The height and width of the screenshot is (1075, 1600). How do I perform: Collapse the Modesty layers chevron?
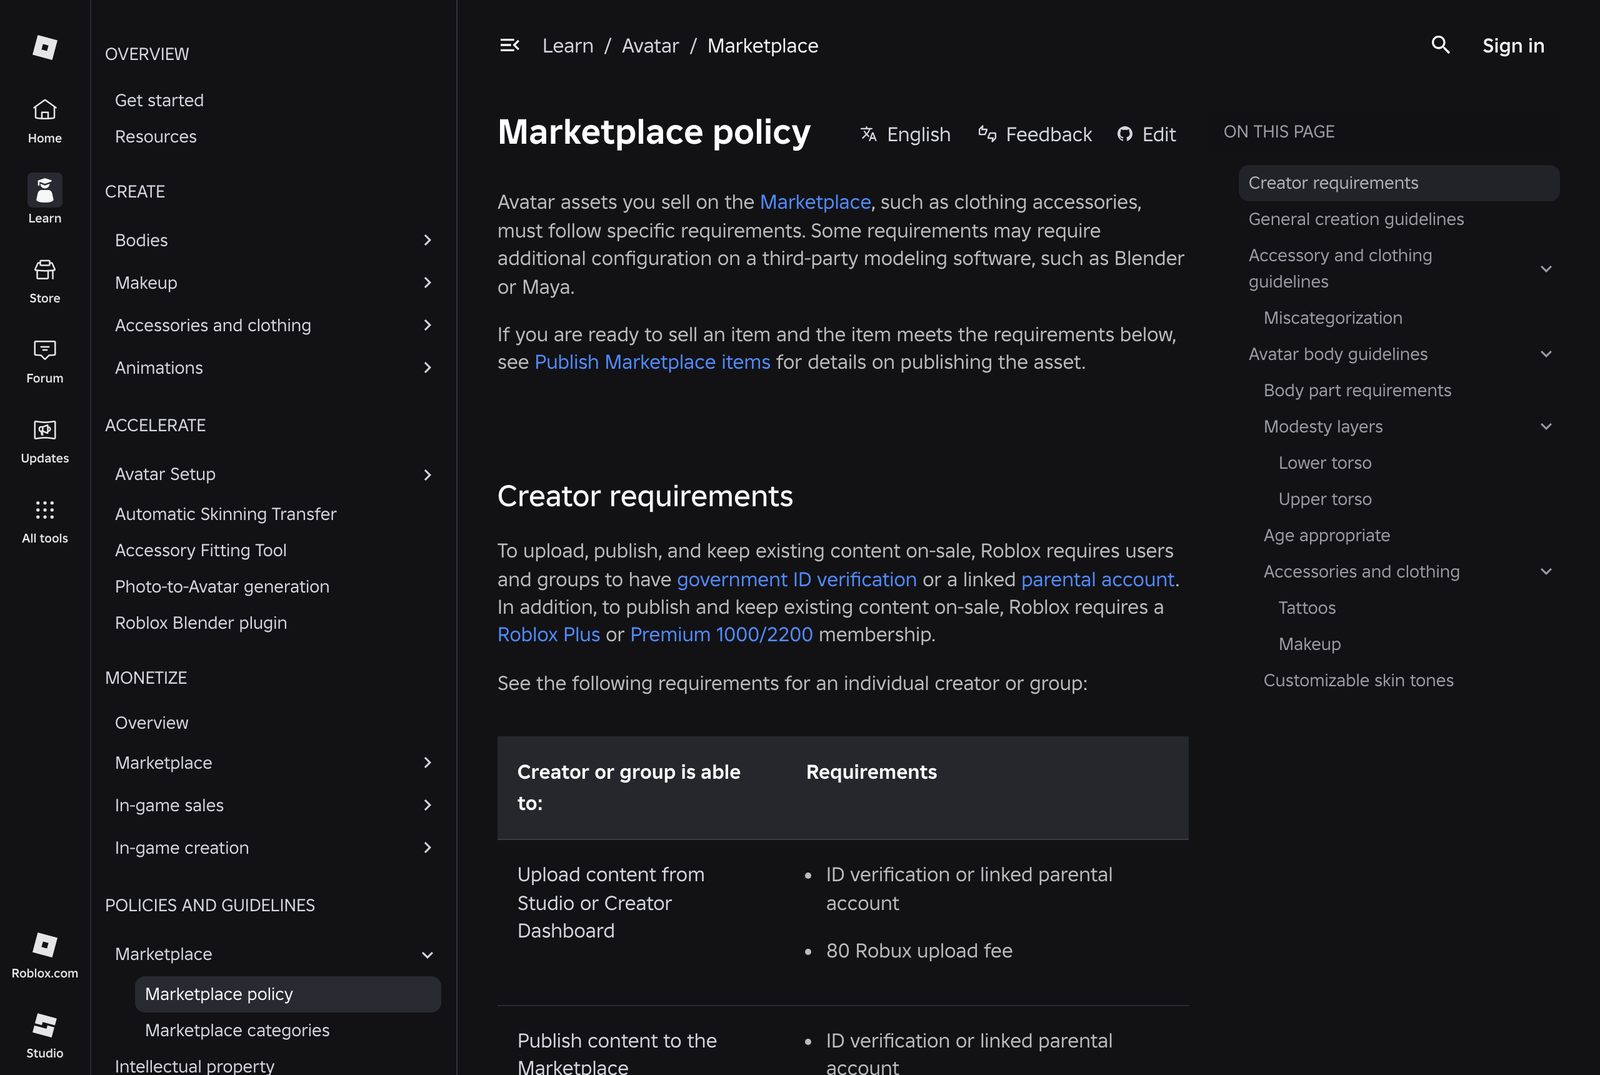(x=1546, y=427)
